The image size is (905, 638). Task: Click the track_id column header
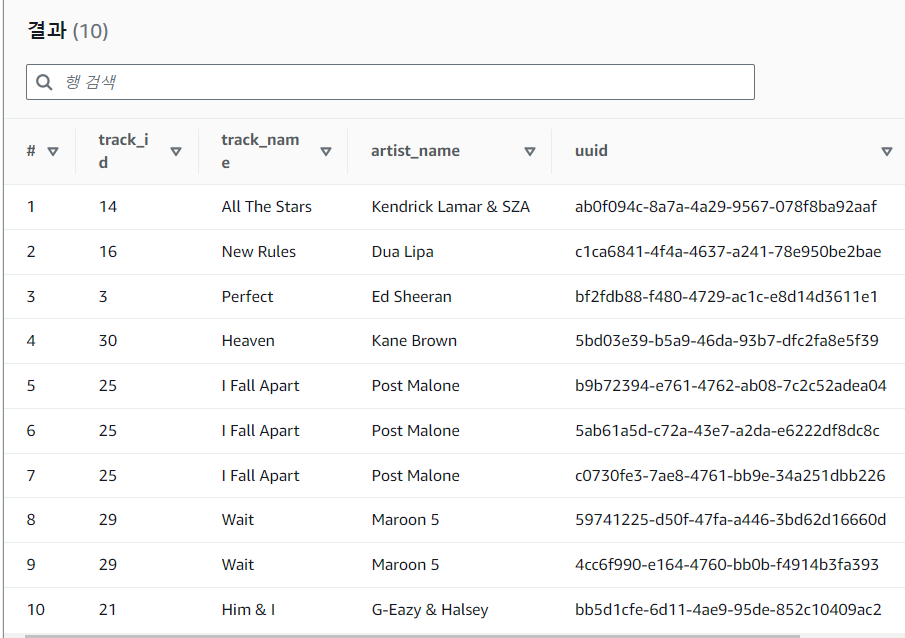point(124,151)
